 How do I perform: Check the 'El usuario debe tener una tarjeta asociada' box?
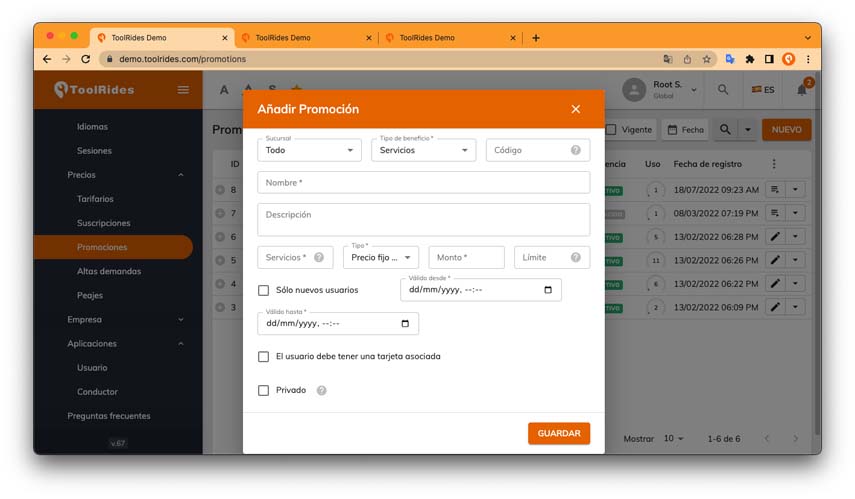point(263,357)
